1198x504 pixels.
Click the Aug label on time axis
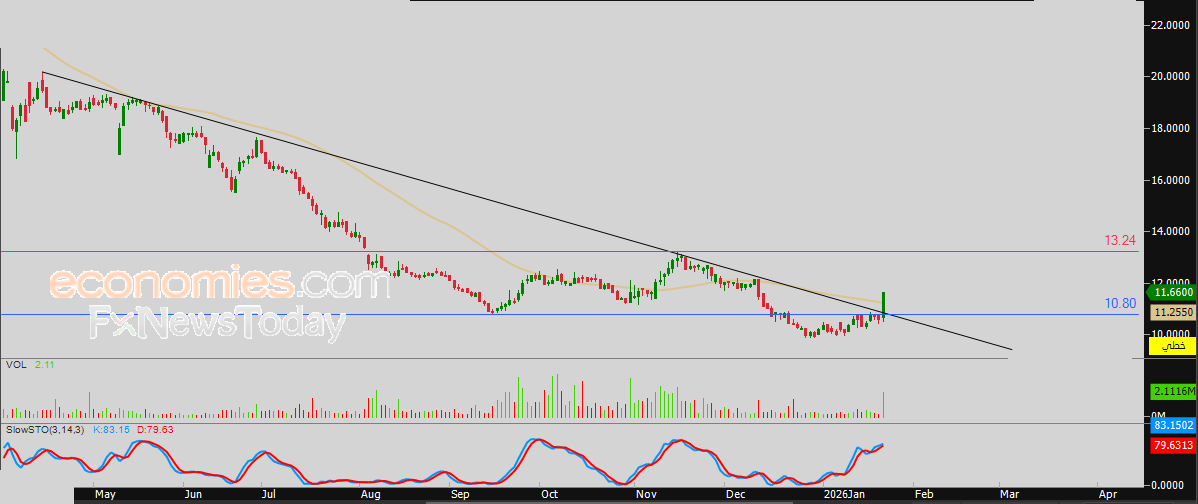coord(371,494)
